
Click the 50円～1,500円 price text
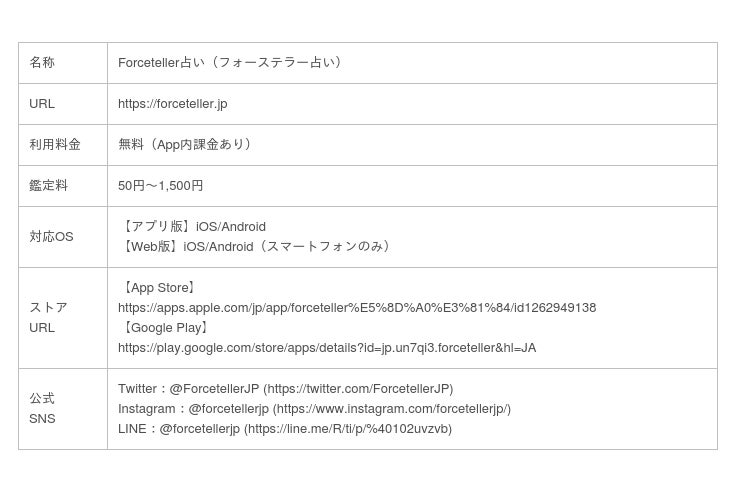(x=160, y=186)
